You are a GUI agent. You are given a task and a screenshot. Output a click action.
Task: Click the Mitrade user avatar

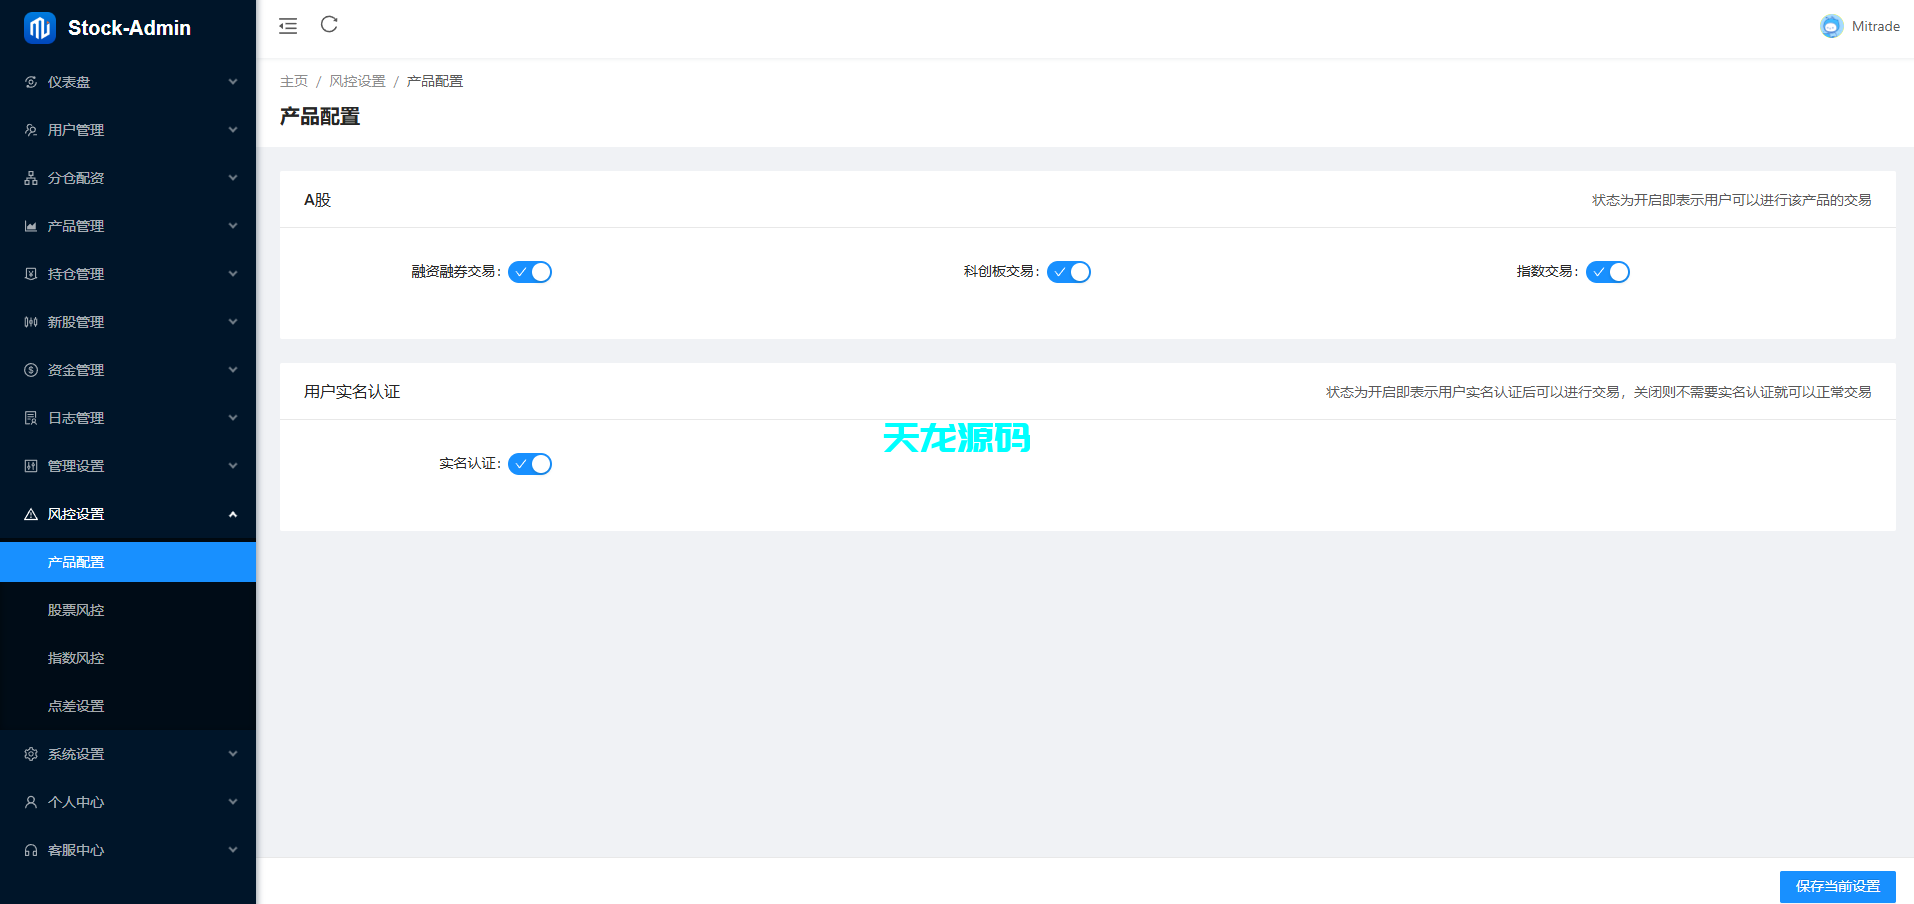coord(1831,26)
